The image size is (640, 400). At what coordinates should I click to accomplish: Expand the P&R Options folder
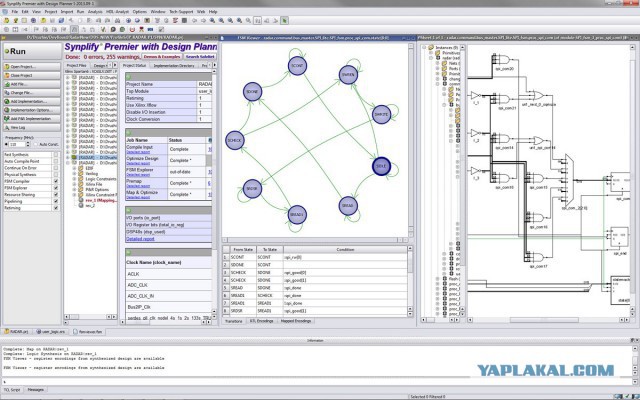pos(74,189)
